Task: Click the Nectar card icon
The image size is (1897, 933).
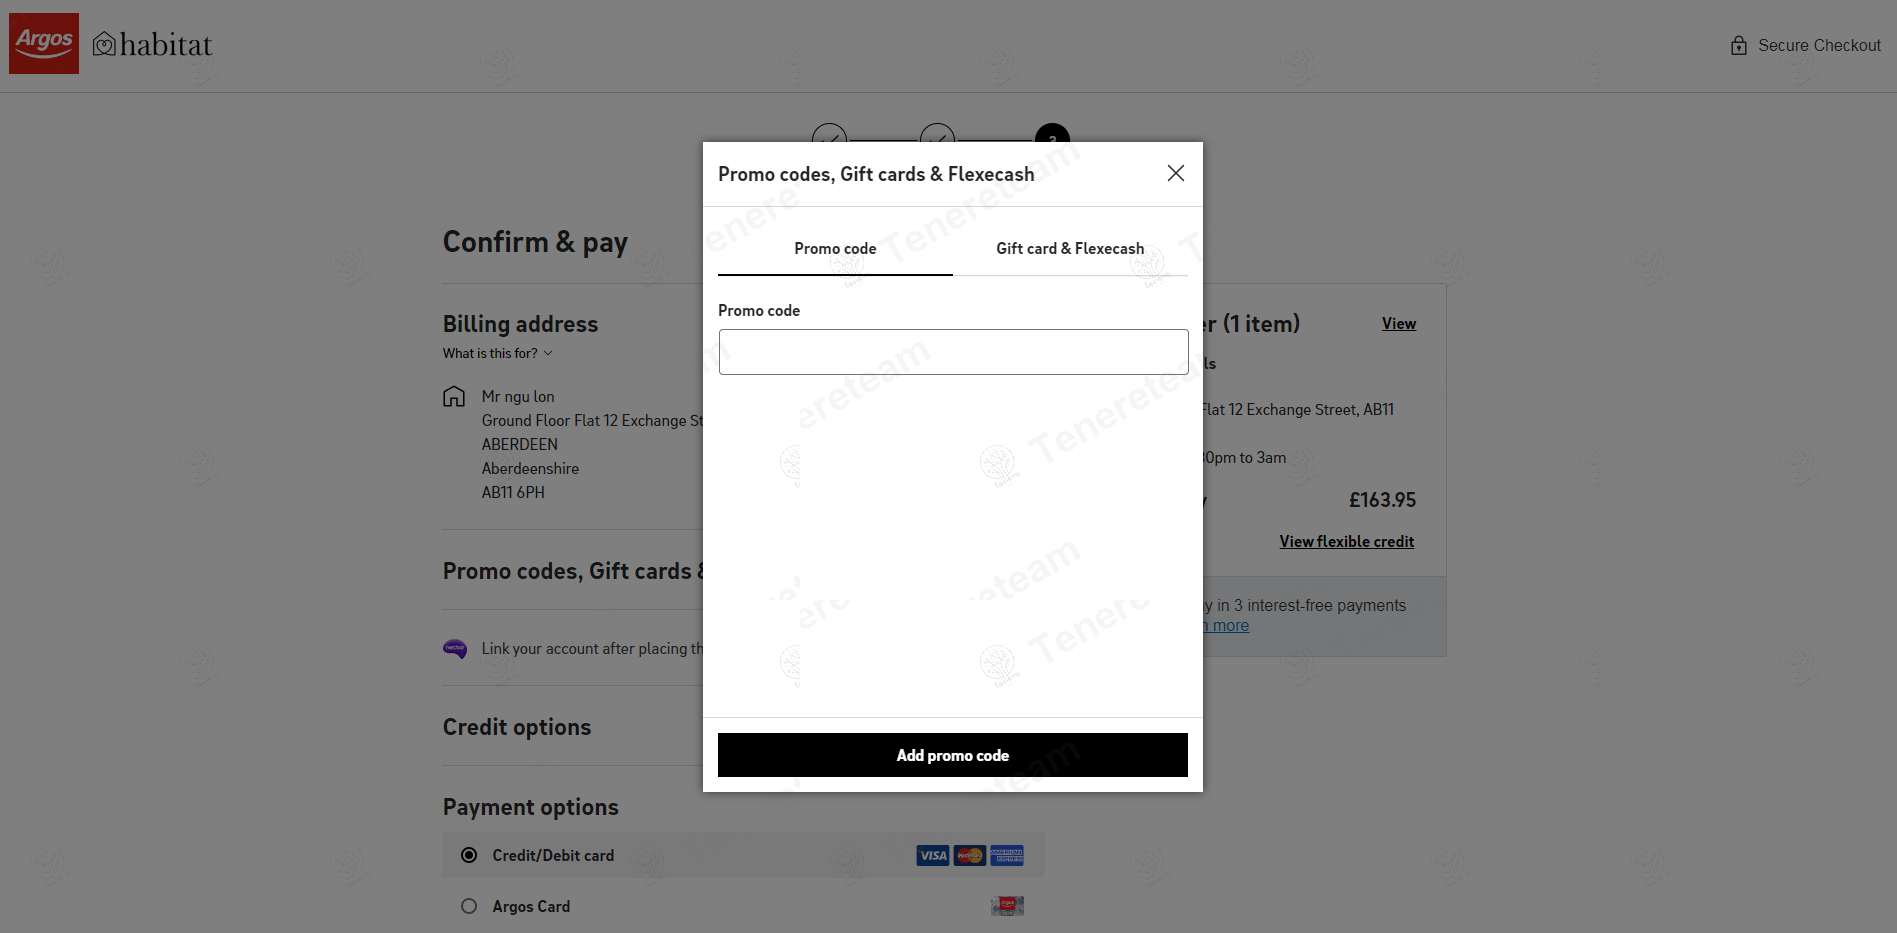Action: tap(455, 649)
